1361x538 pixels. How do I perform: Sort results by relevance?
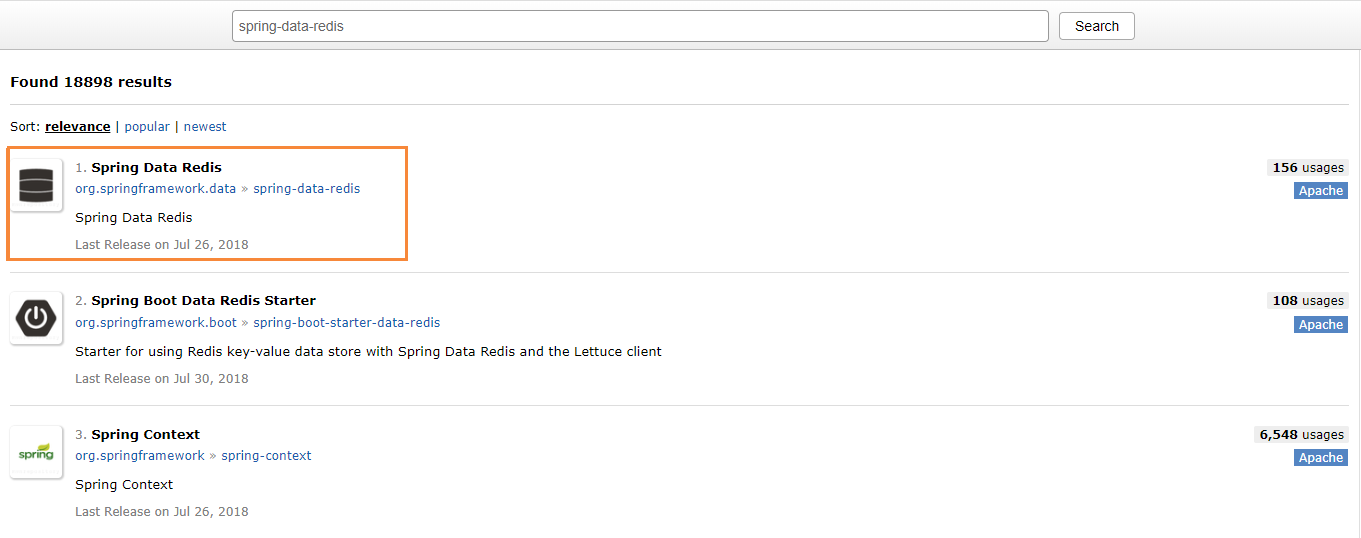(78, 127)
